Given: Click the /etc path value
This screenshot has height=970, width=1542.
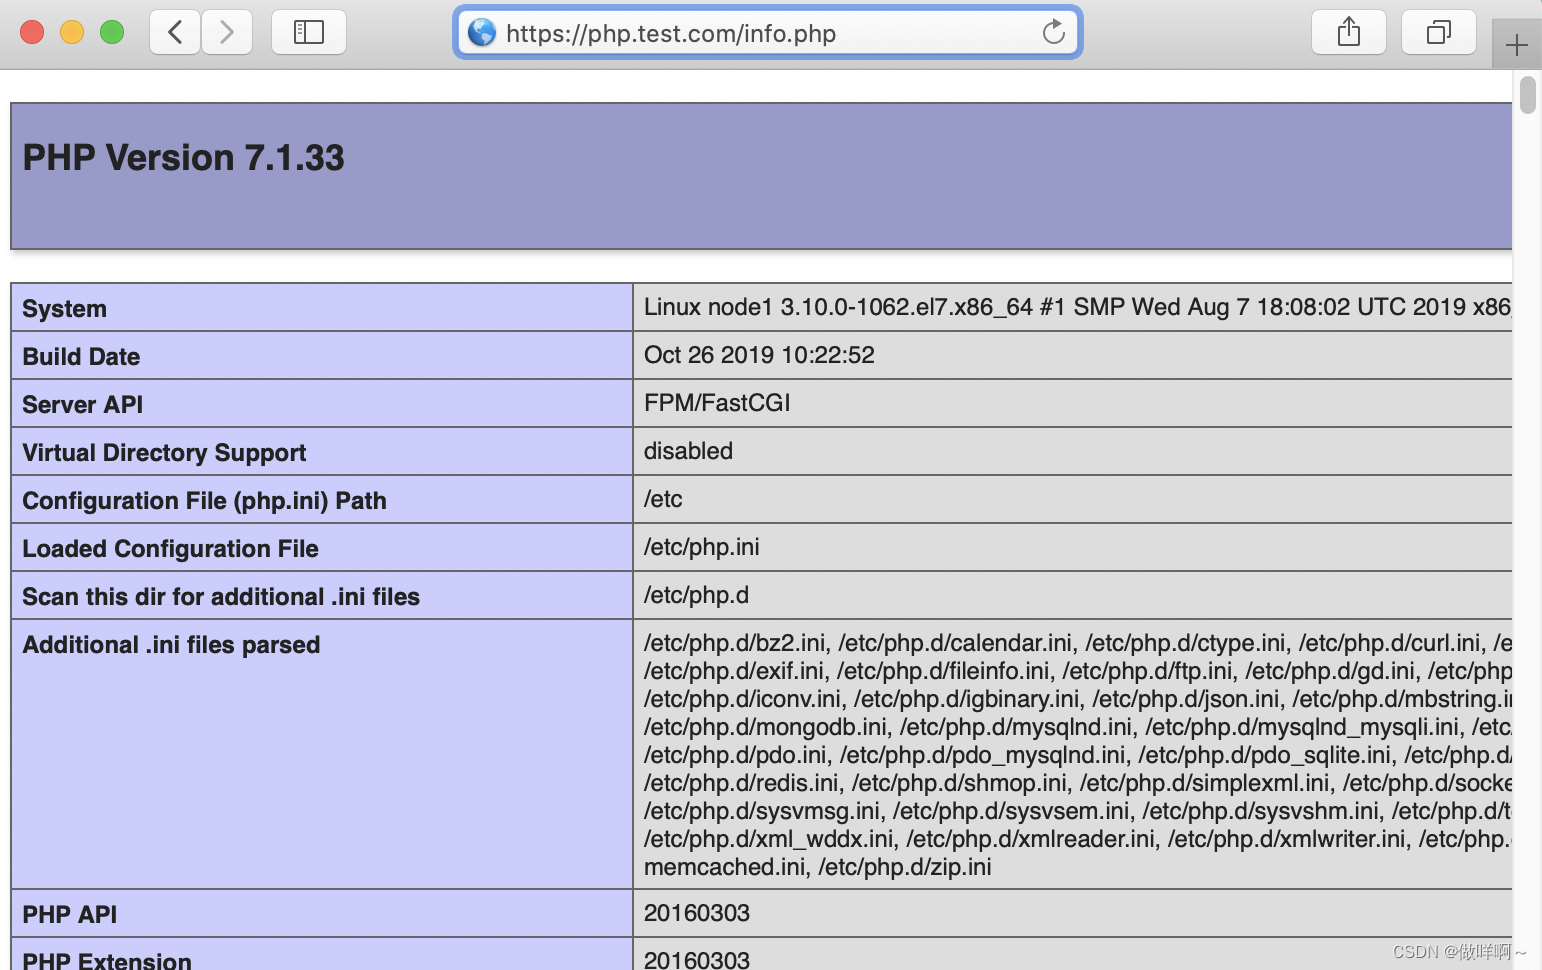Looking at the screenshot, I should (663, 499).
